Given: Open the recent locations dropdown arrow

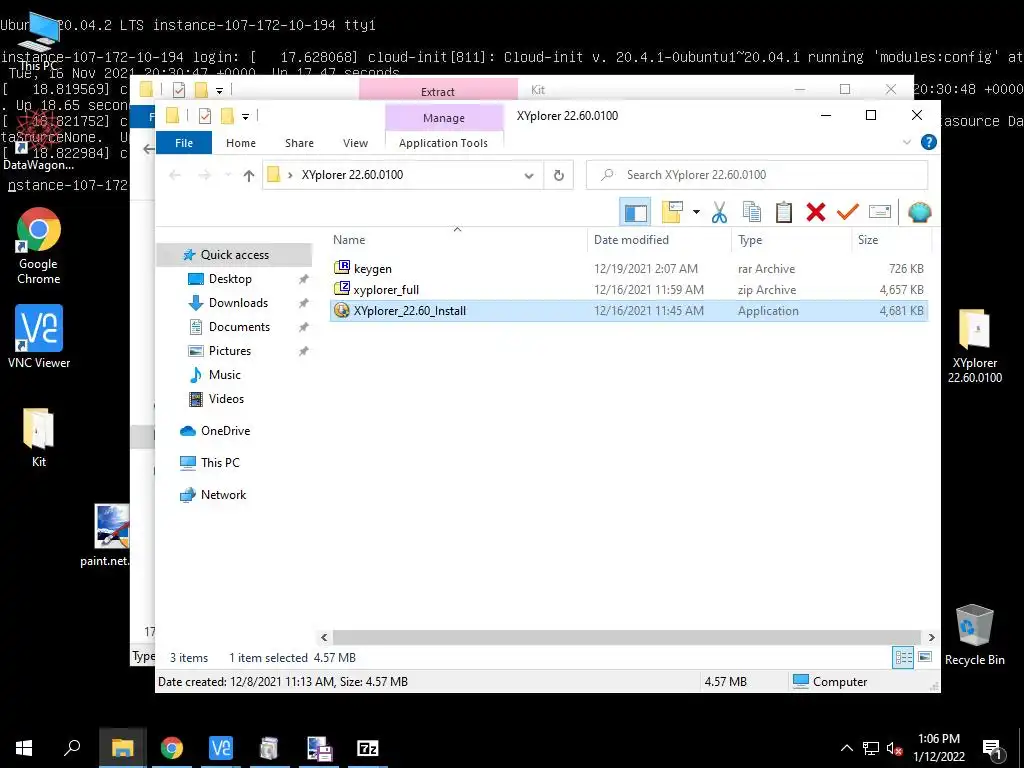Looking at the screenshot, I should (x=228, y=175).
